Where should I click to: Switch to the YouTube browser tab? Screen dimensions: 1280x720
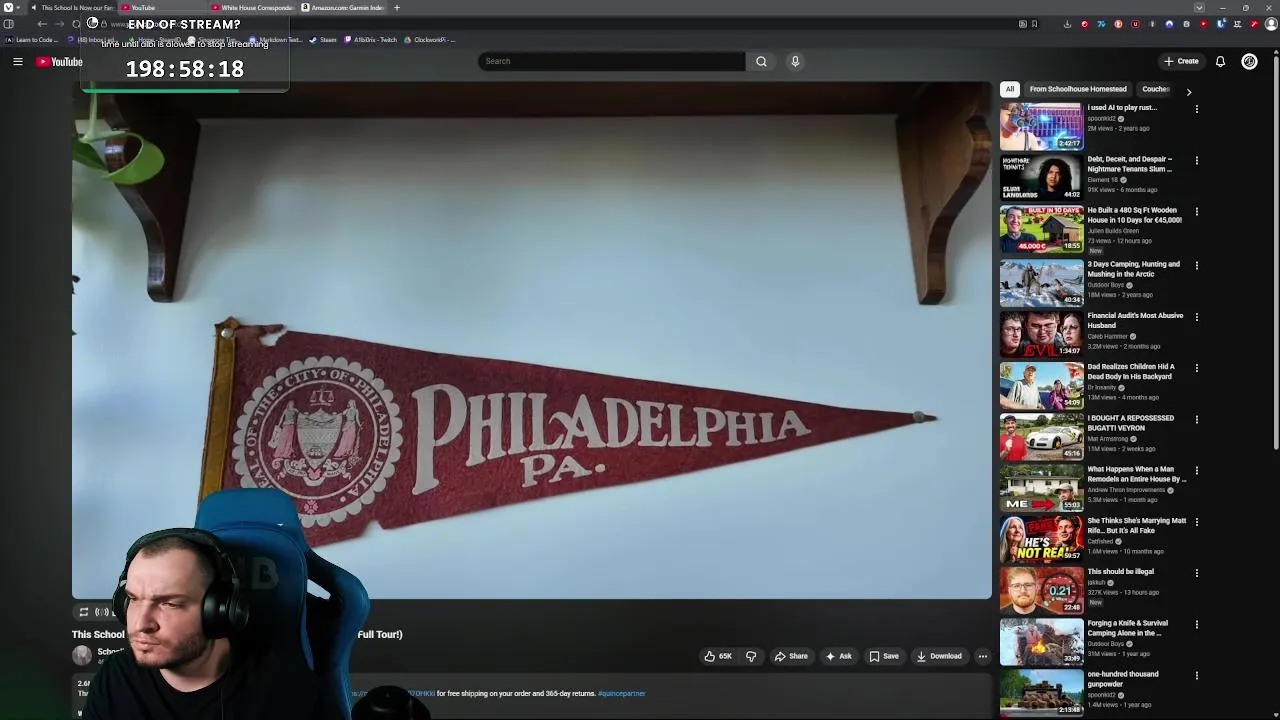pos(160,8)
